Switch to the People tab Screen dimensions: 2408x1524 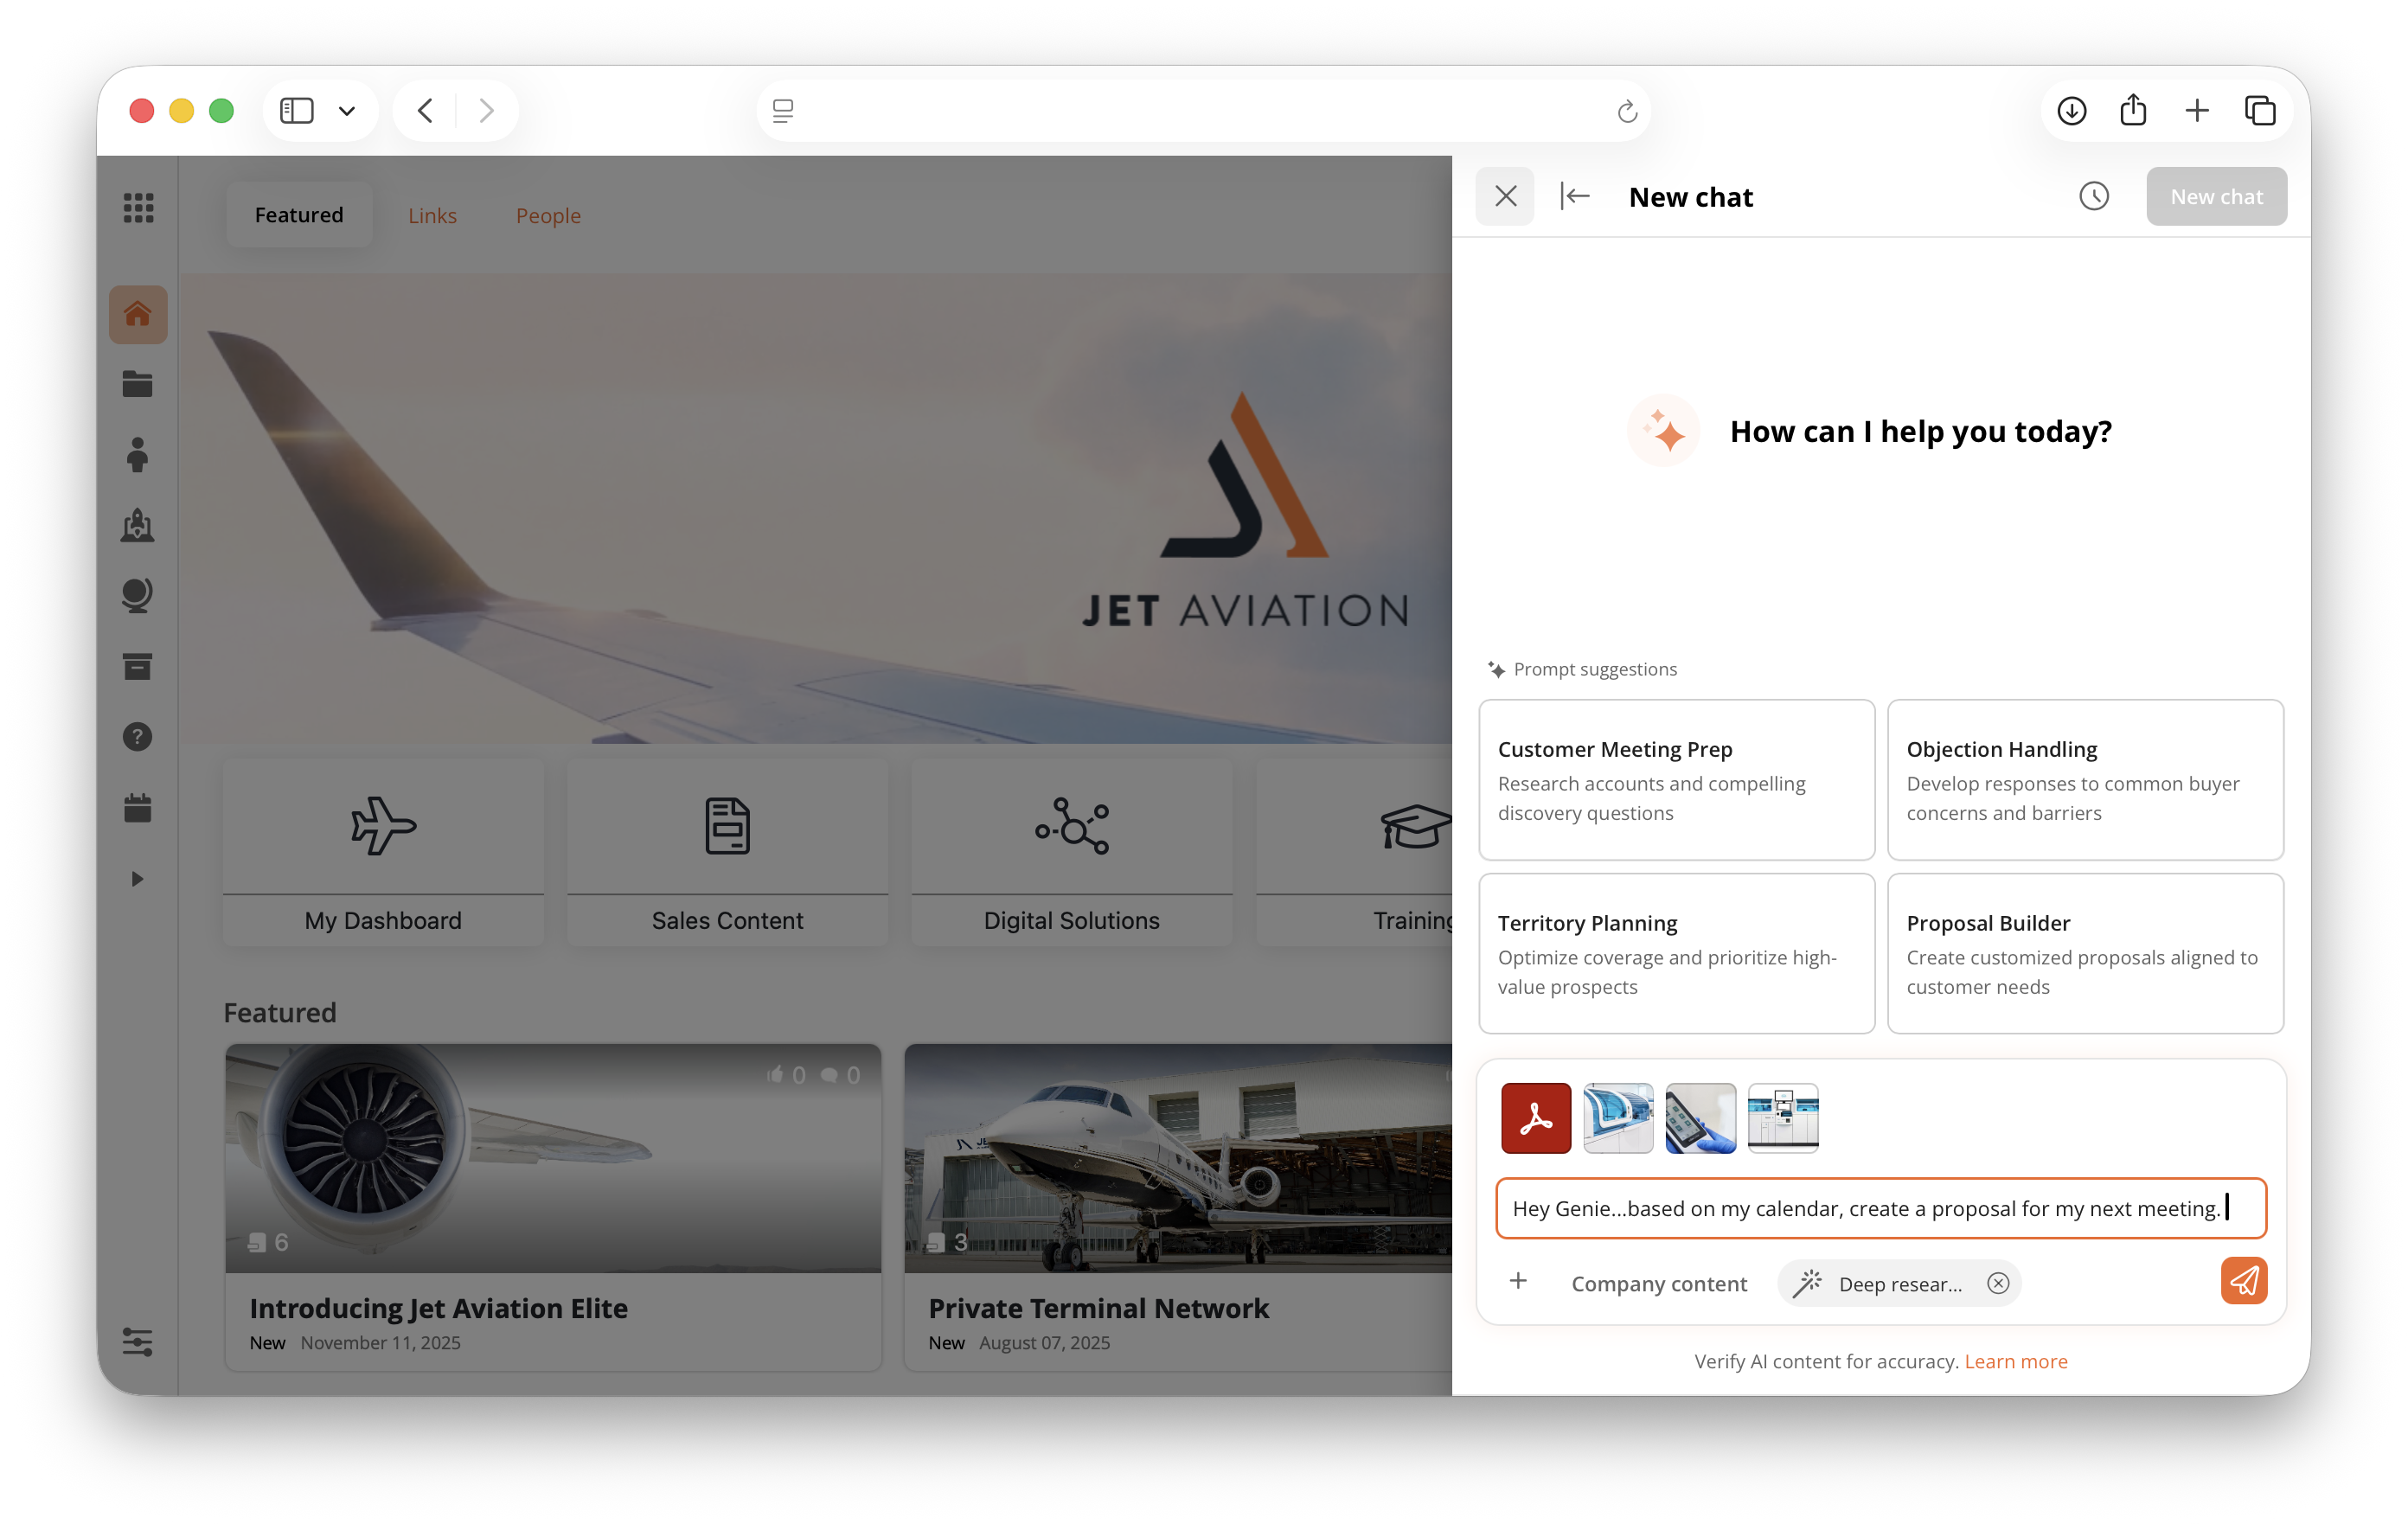[x=548, y=216]
